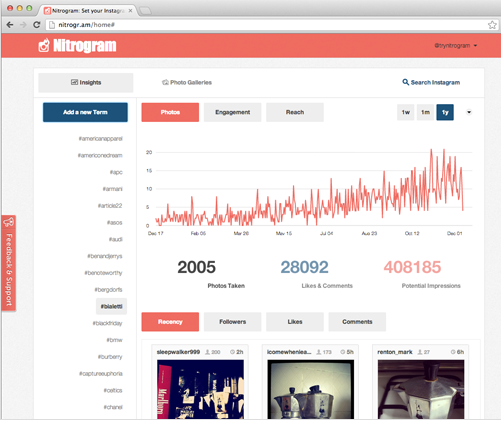
Task: Open a new browser tab
Action: pos(145,11)
